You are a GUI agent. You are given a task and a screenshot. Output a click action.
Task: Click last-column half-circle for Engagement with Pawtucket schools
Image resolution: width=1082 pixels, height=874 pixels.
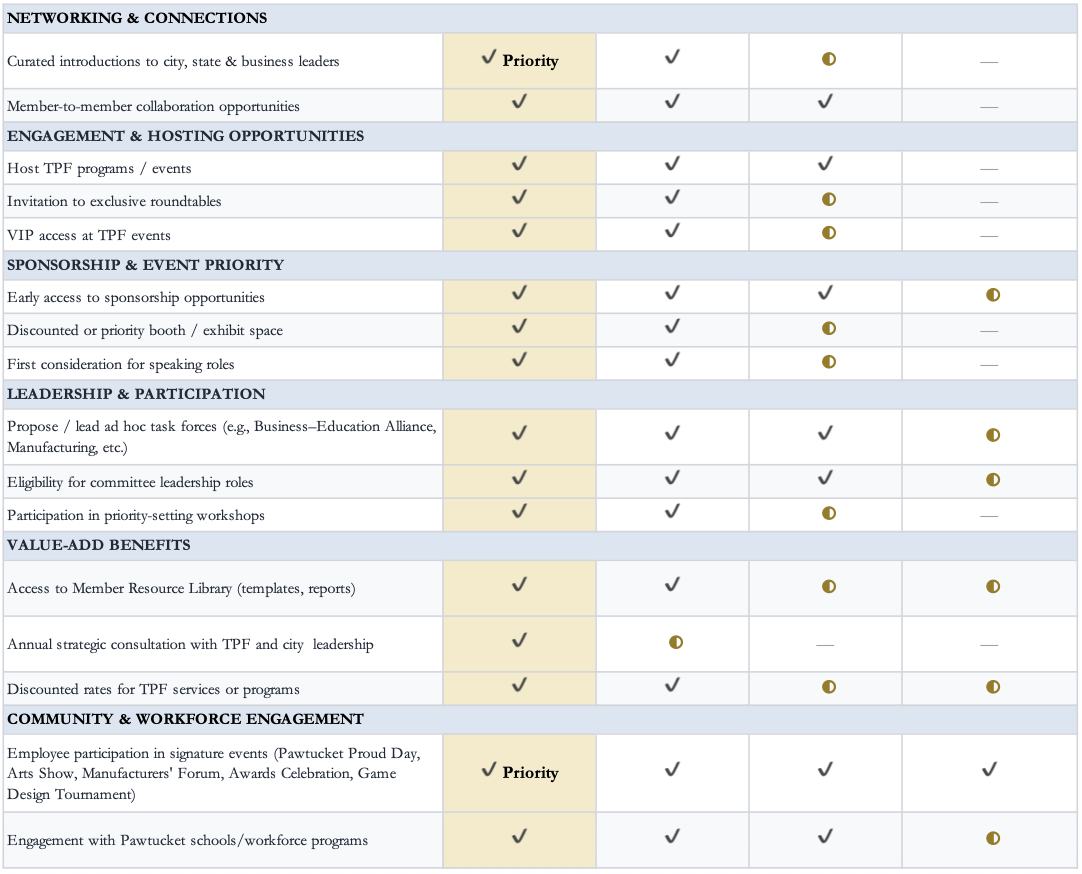pos(993,838)
